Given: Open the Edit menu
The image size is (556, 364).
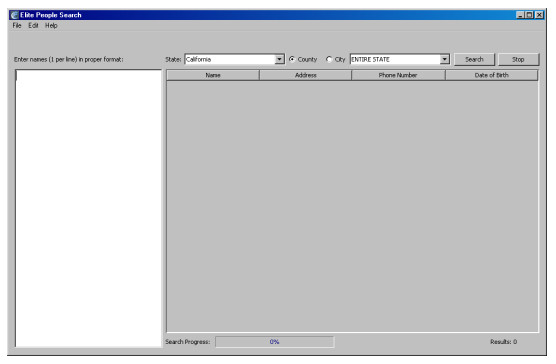Looking at the screenshot, I should point(33,26).
